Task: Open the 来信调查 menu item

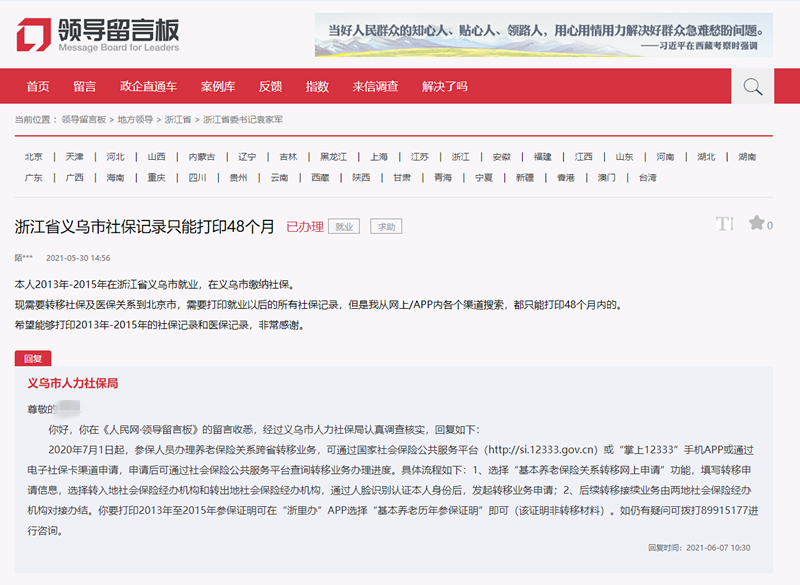Action: [x=375, y=87]
